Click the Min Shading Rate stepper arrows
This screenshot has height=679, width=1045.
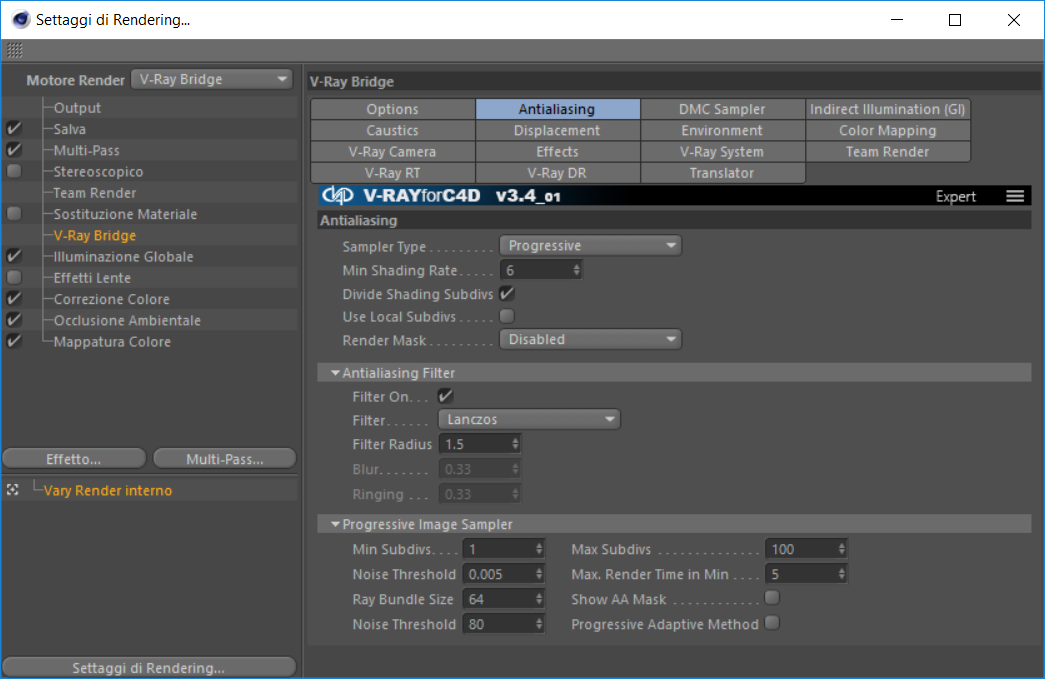576,270
